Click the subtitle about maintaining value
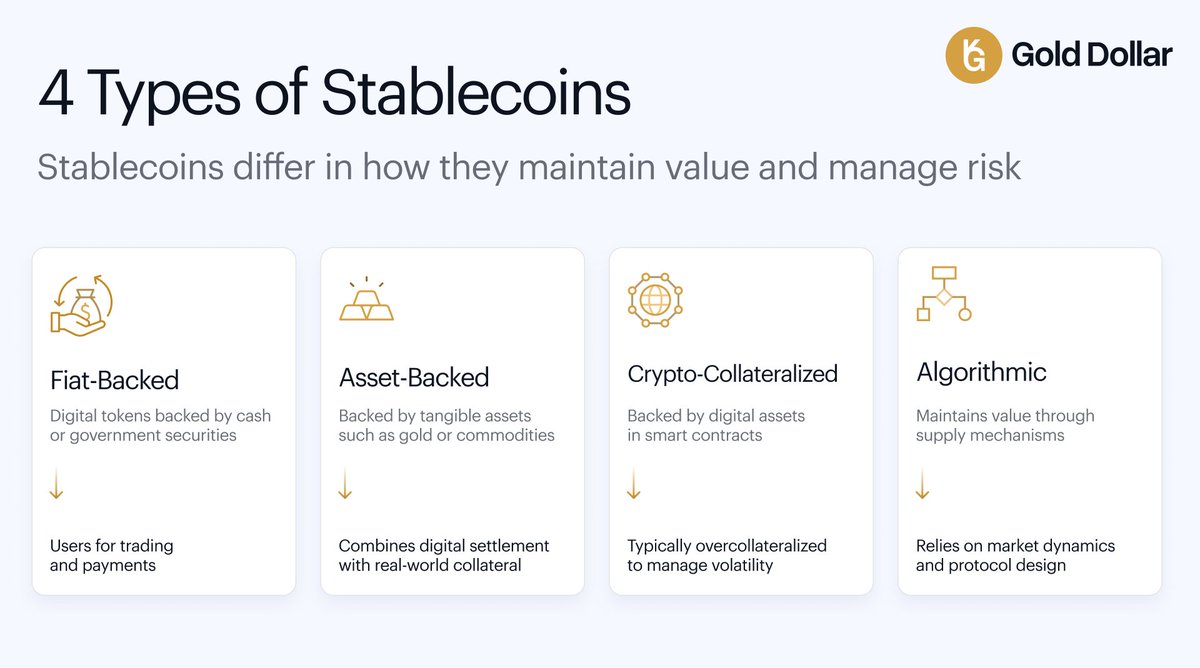Viewport: 1200px width, 668px height. [x=530, y=166]
